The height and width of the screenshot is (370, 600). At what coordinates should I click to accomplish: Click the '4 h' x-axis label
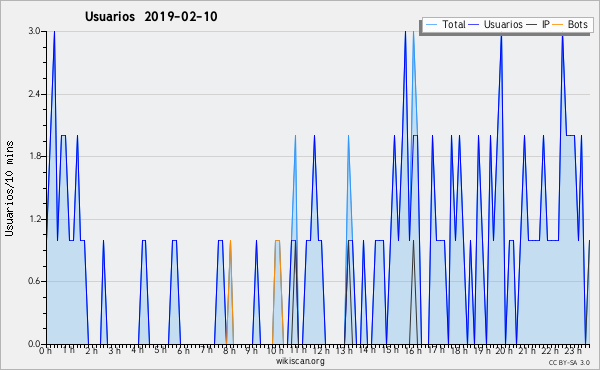pos(137,350)
